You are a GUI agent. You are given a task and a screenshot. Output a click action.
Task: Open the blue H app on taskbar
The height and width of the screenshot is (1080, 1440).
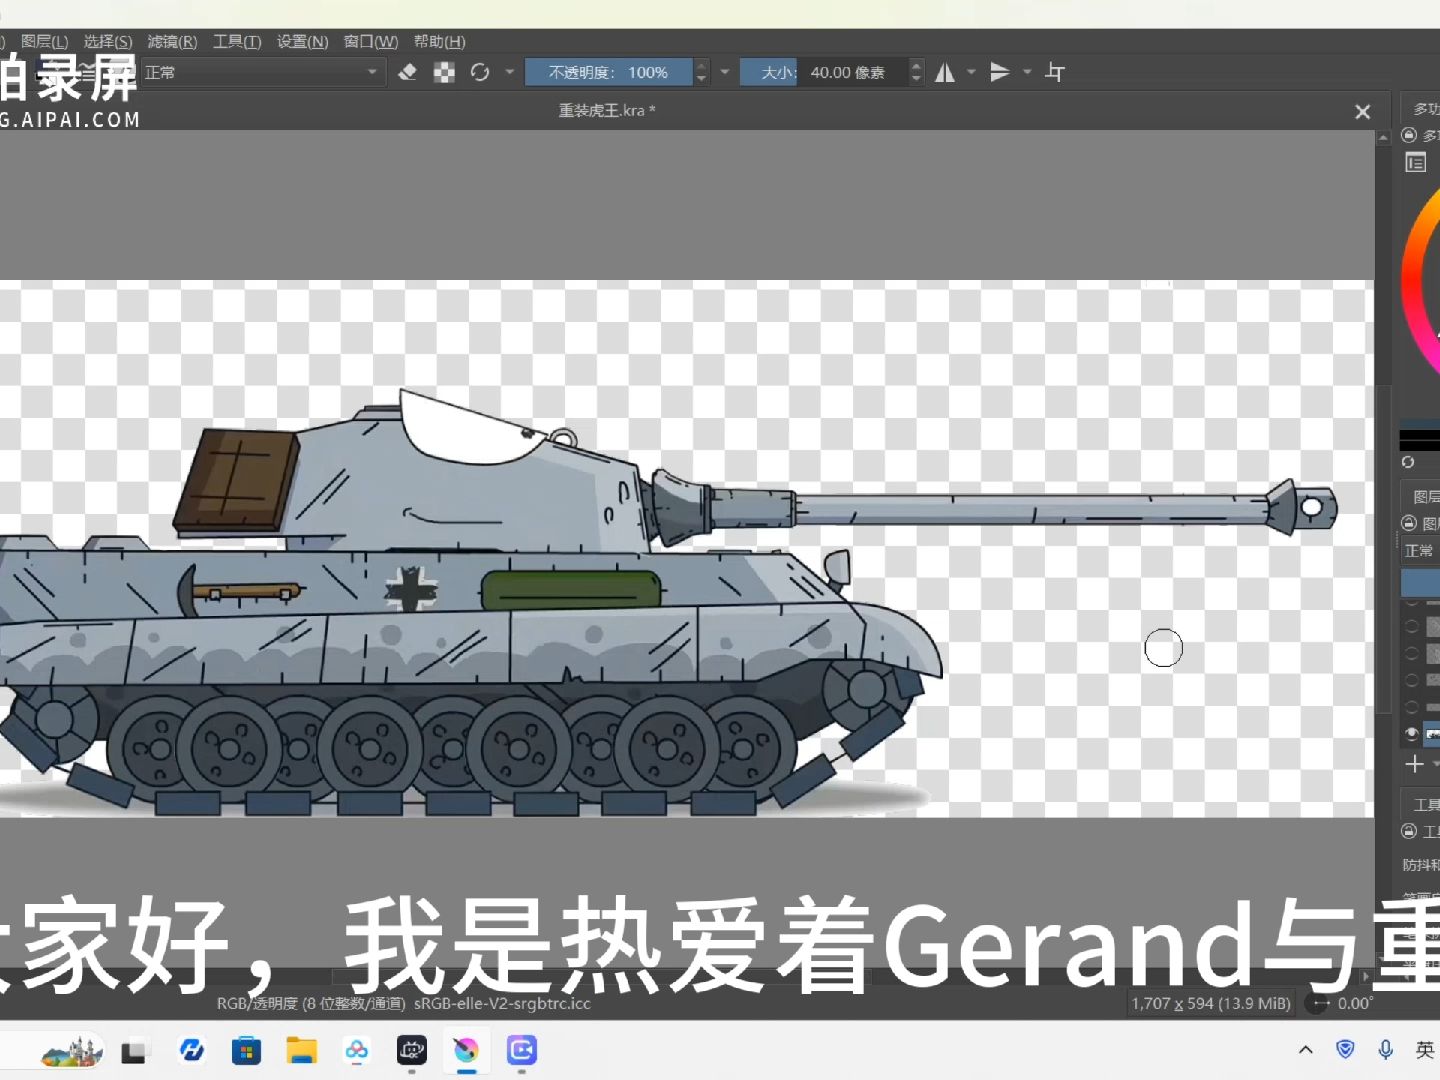(x=191, y=1050)
